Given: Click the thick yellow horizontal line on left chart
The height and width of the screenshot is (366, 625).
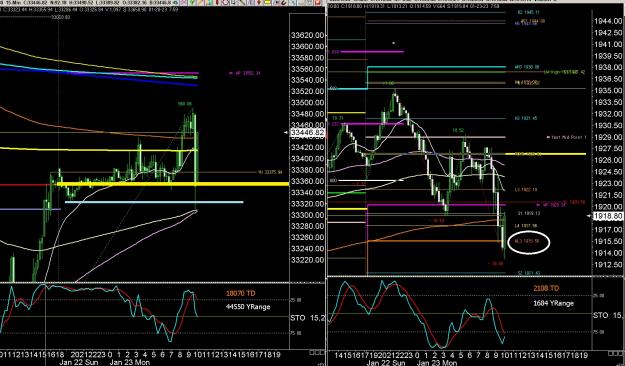Looking at the screenshot, I should (x=173, y=184).
